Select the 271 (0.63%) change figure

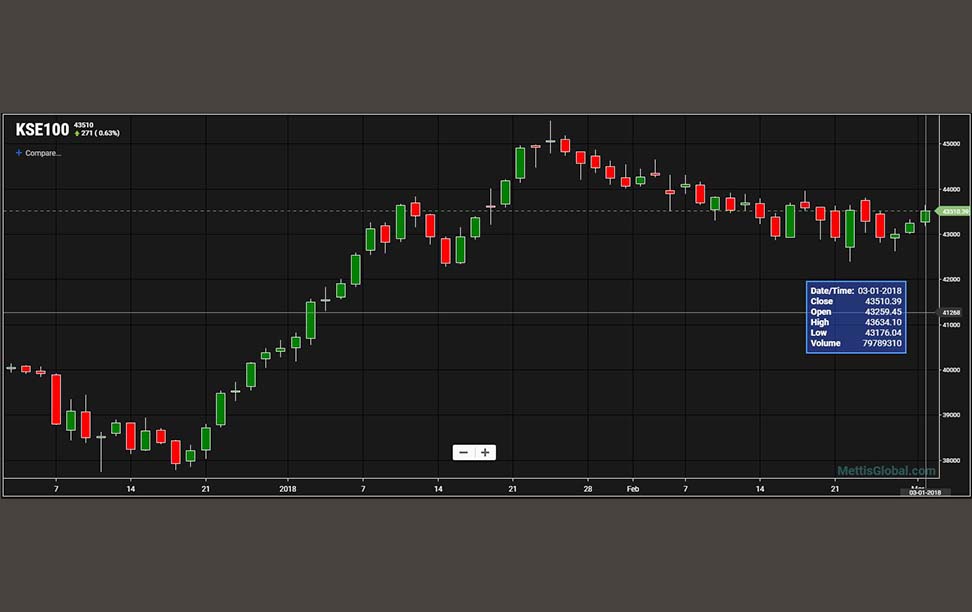click(x=97, y=133)
